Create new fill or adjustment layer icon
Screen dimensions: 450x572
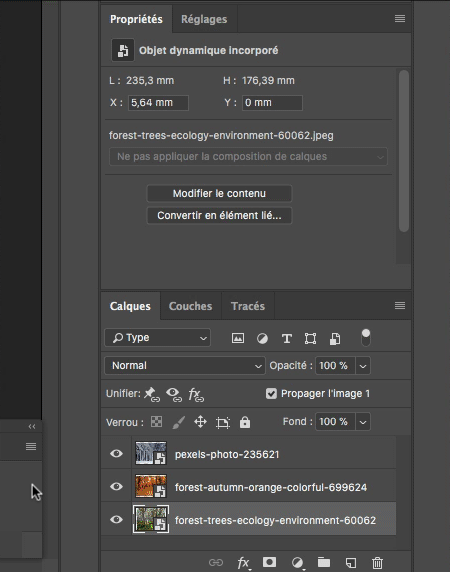tap(298, 563)
